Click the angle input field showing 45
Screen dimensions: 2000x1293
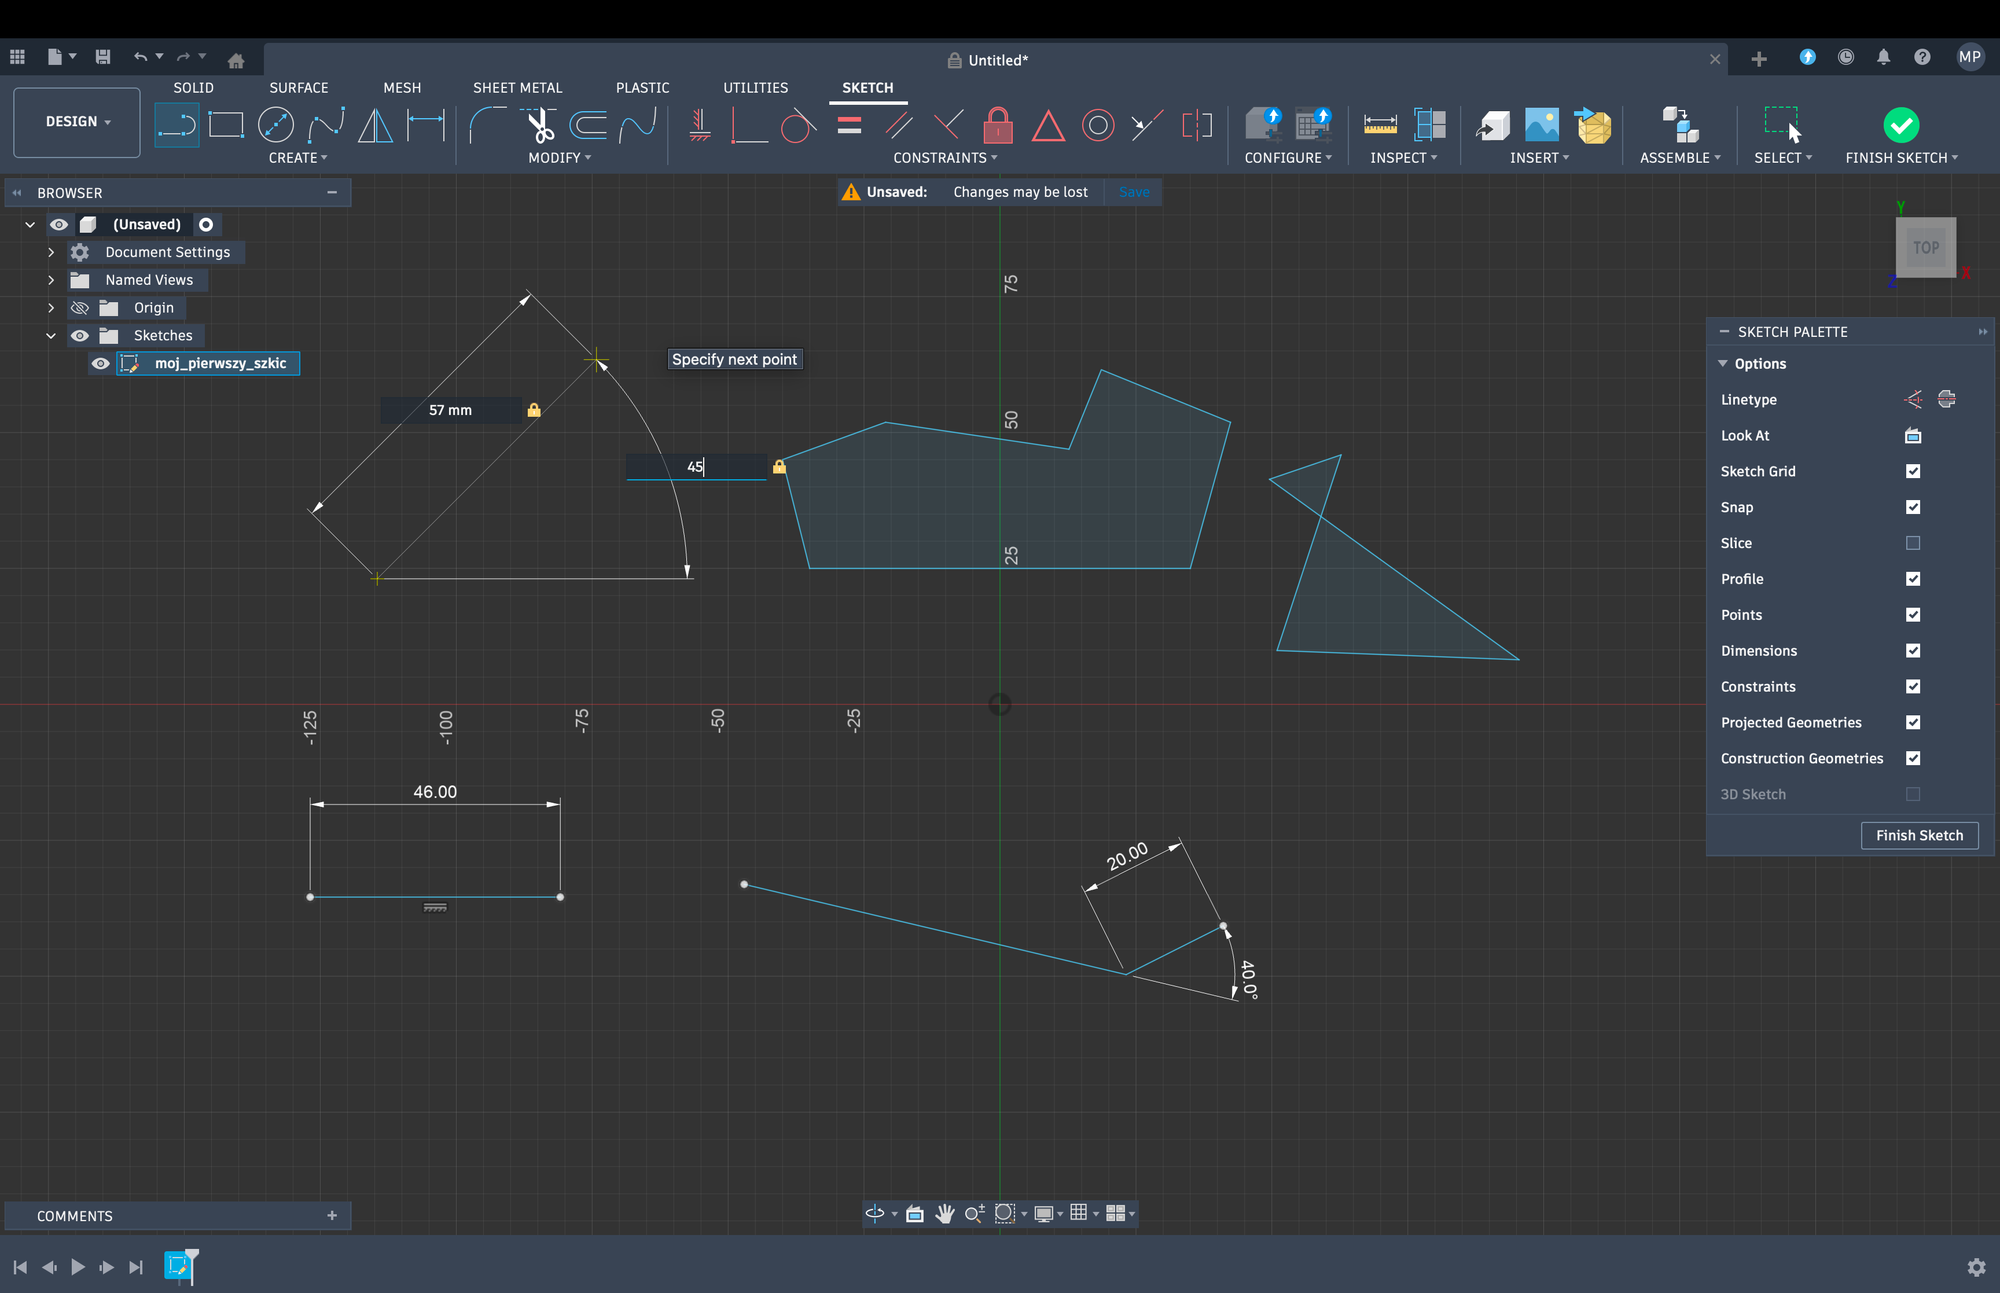click(696, 467)
